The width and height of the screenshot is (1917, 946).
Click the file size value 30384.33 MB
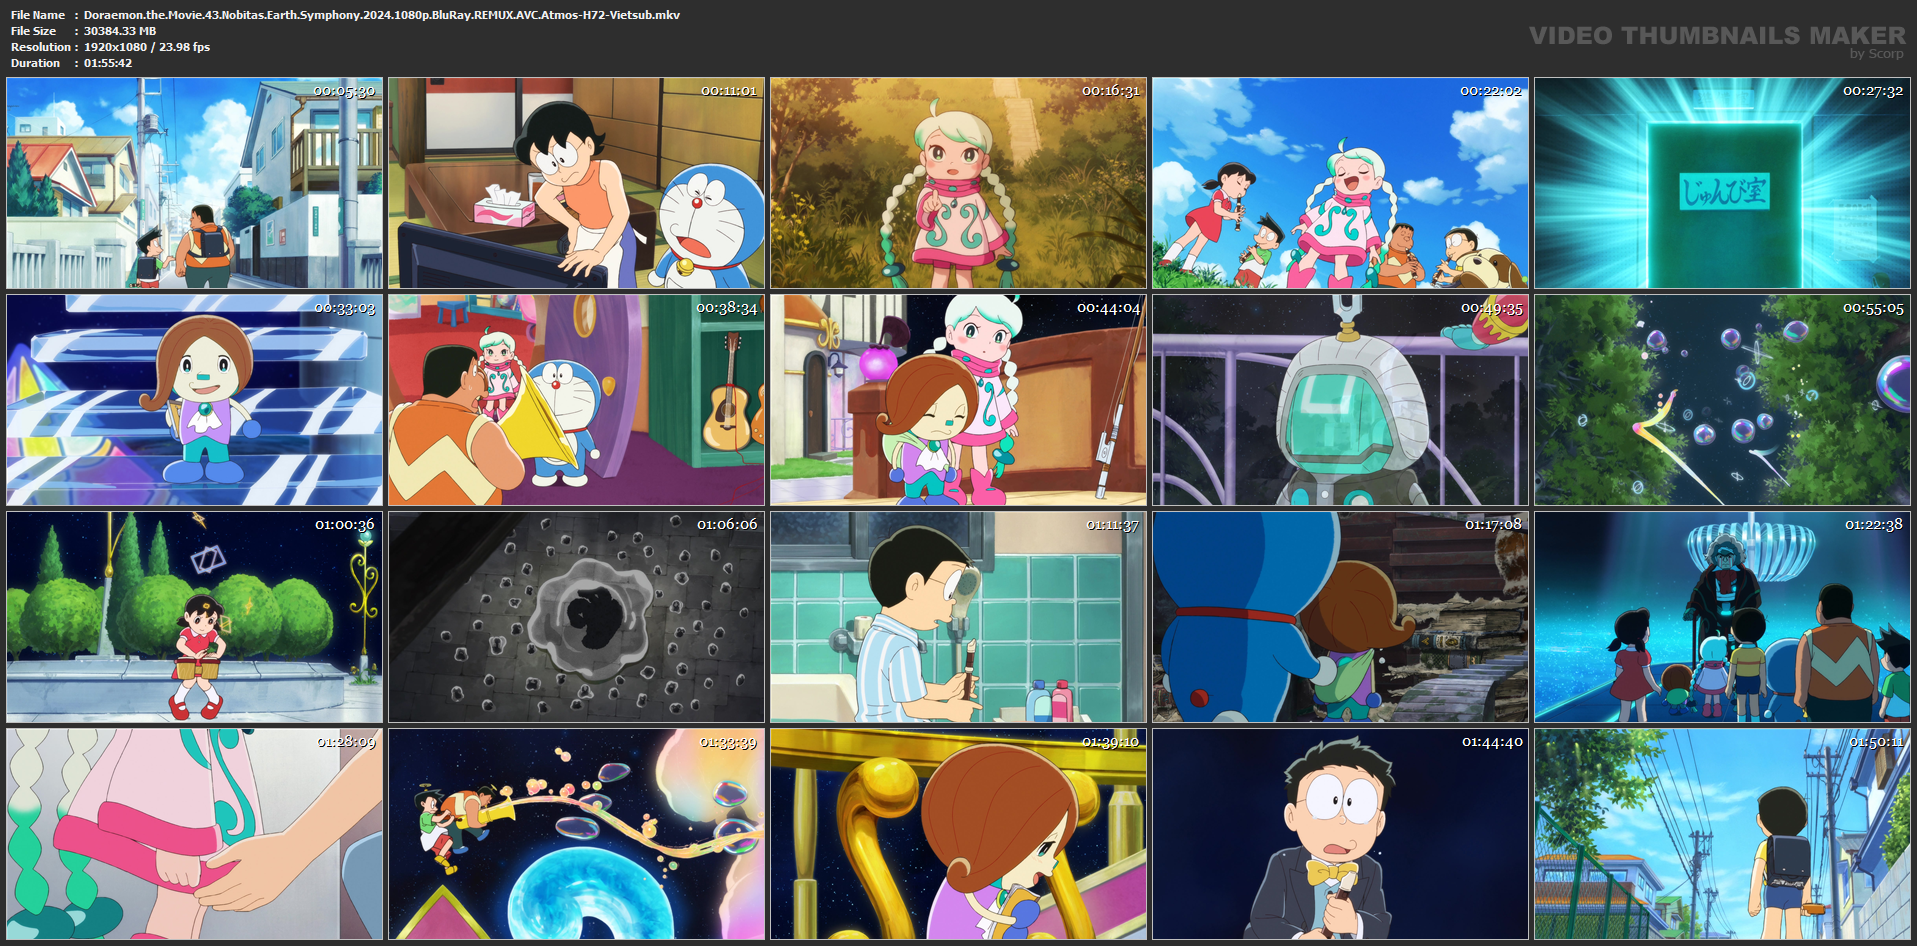(x=120, y=31)
